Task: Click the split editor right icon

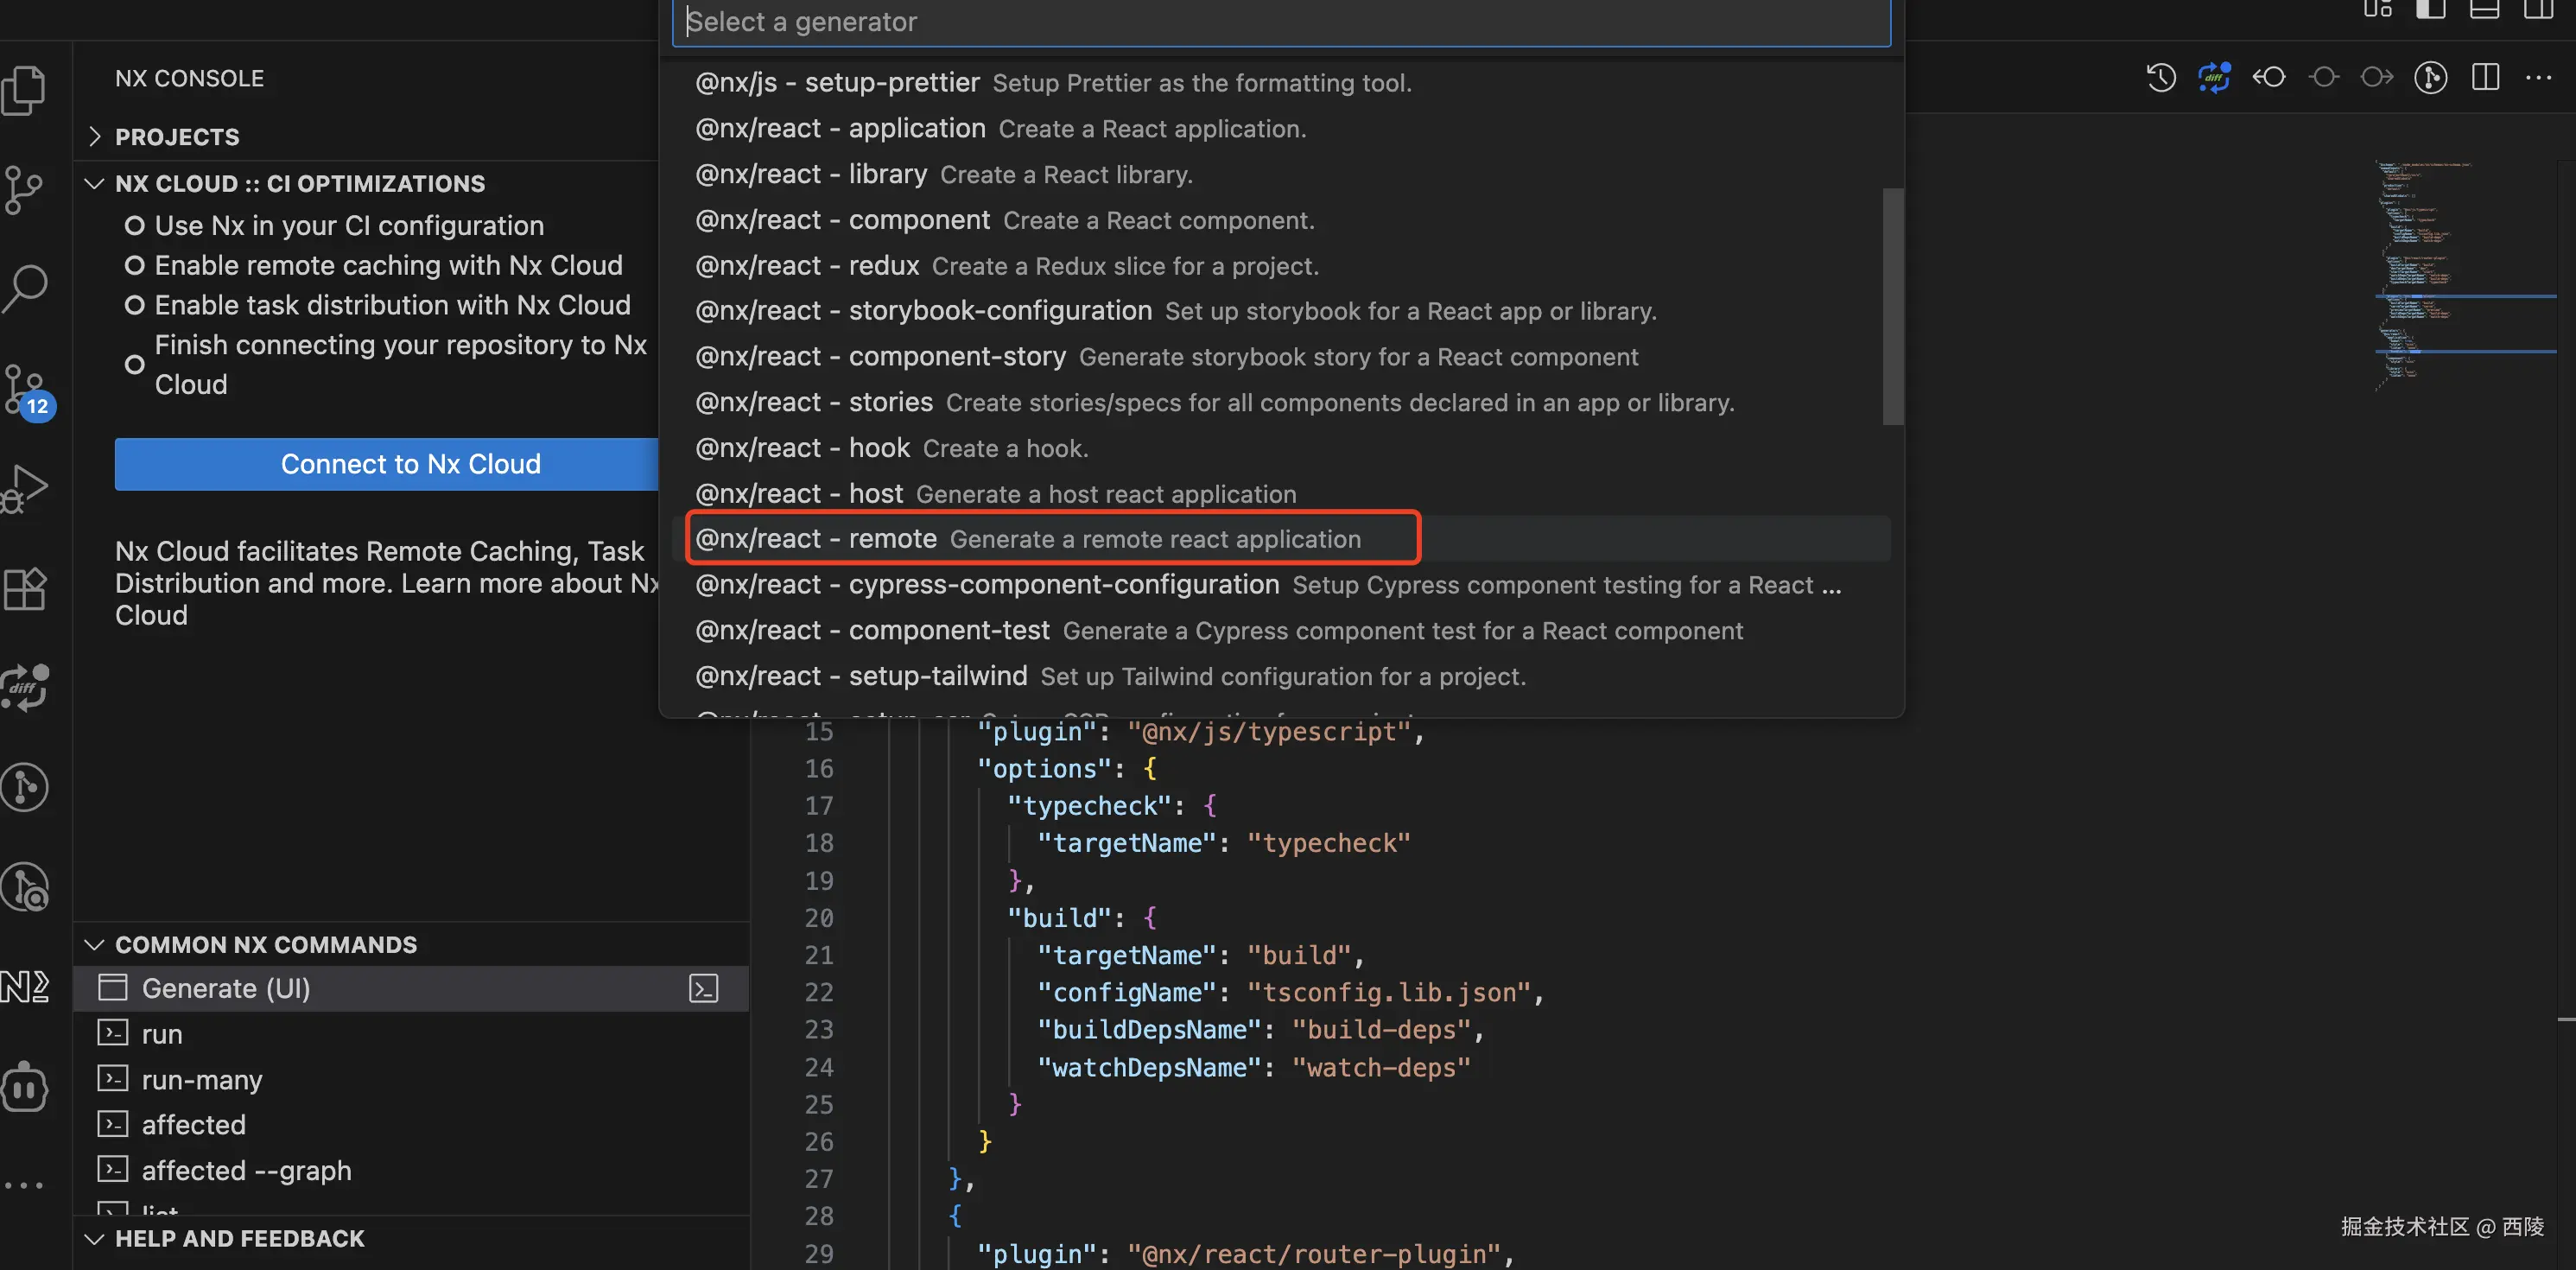Action: pos(2485,77)
